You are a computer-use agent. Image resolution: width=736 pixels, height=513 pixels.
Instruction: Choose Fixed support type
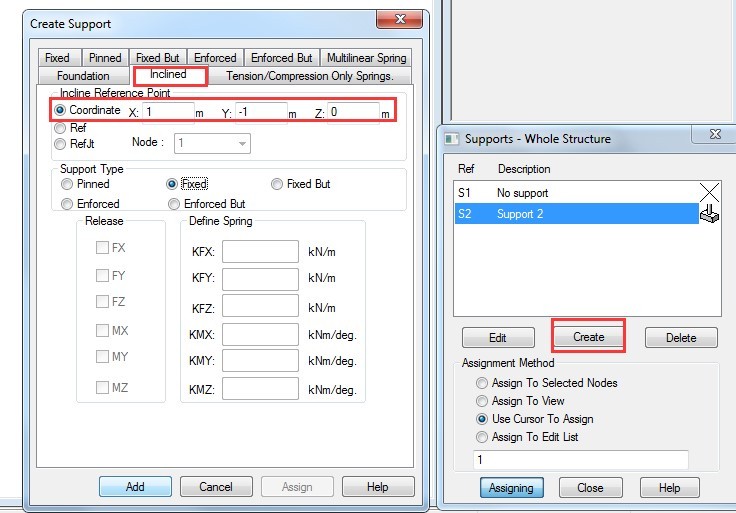click(x=187, y=184)
